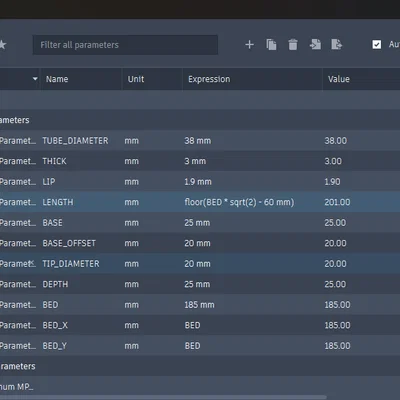
Task: Sort by the Name column header
Action: coord(57,79)
